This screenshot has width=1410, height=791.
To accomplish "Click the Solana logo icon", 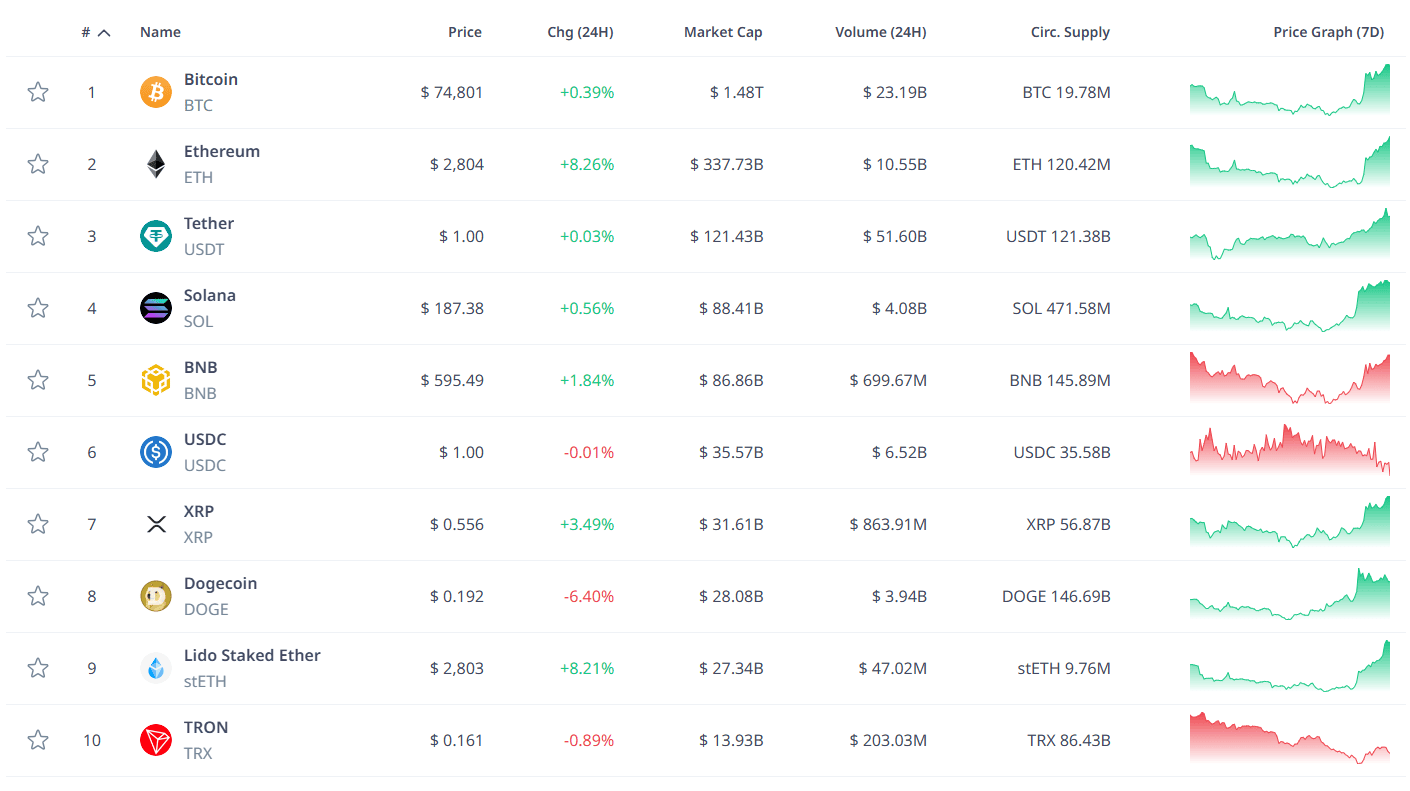I will pos(156,309).
